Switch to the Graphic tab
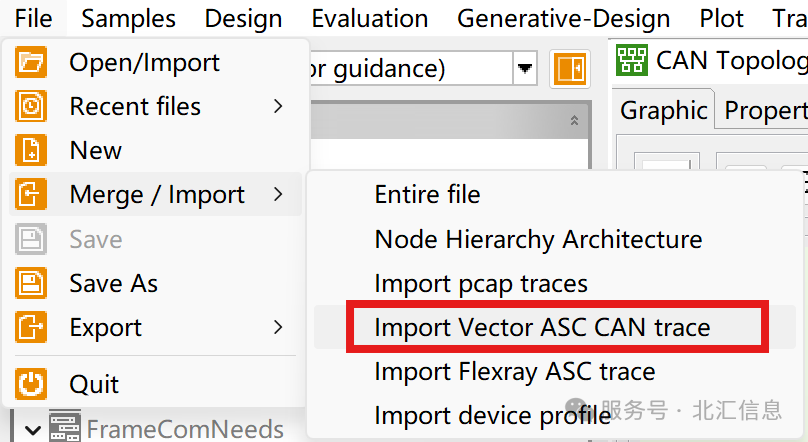Viewport: 808px width, 442px height. tap(663, 110)
